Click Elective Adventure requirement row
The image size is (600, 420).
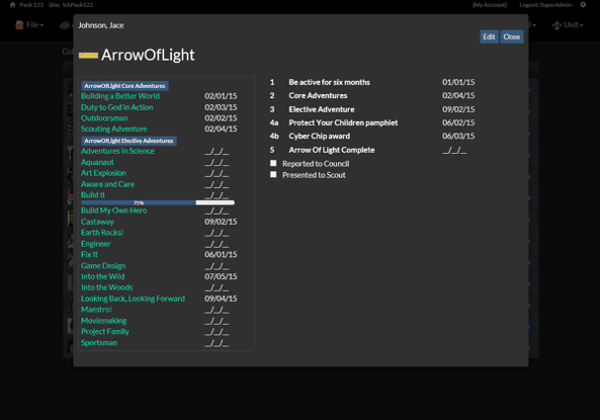[321, 109]
